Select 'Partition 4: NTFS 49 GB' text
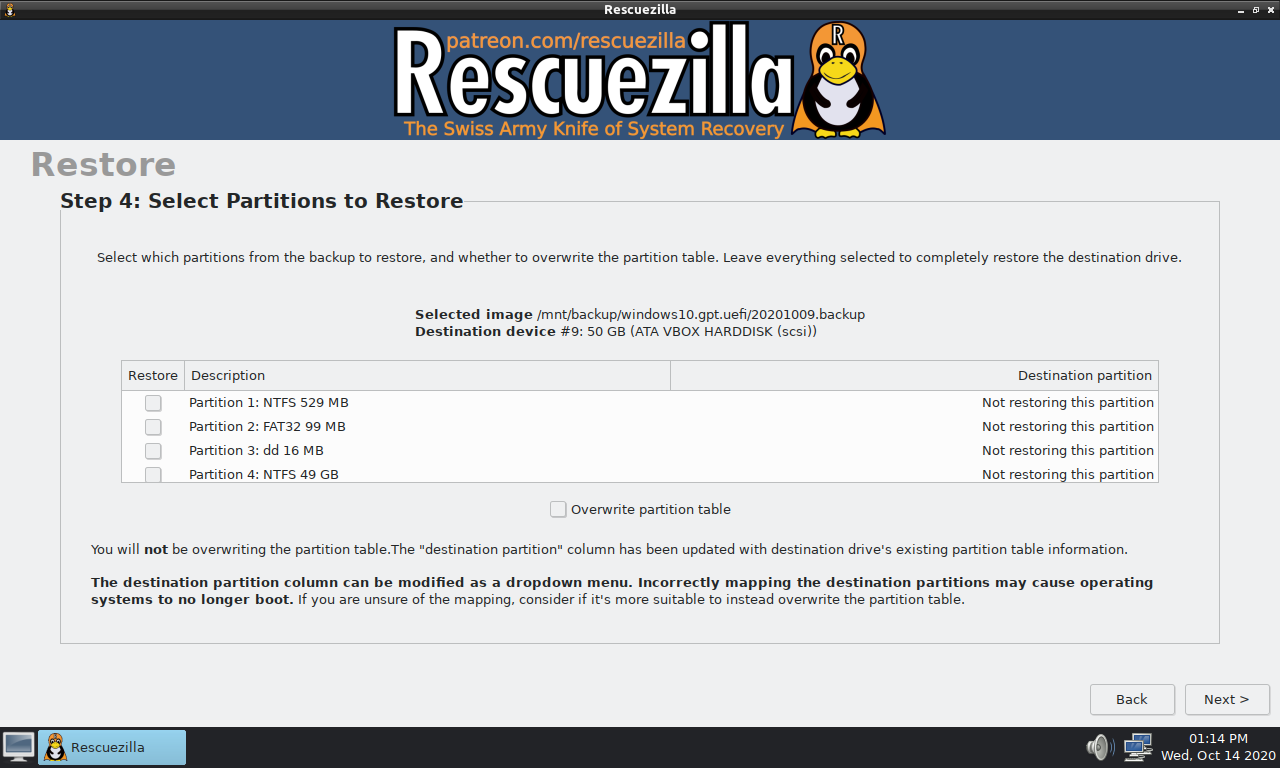Image resolution: width=1280 pixels, height=768 pixels. (x=264, y=474)
